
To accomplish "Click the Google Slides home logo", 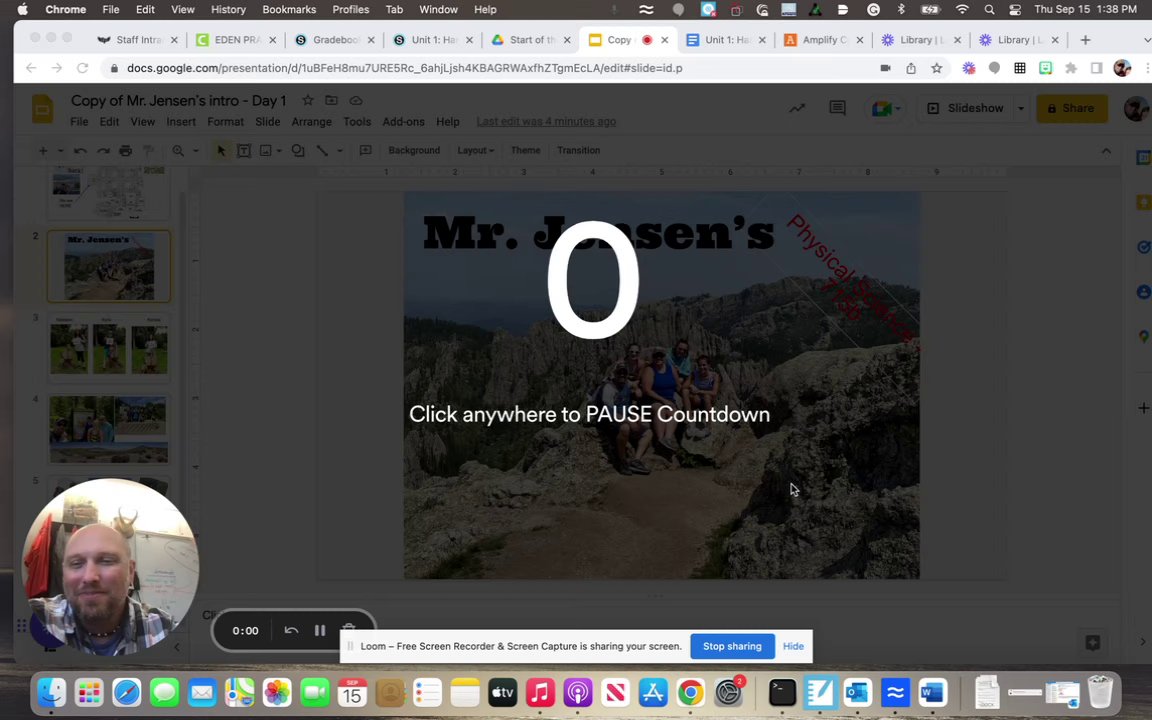I will (x=43, y=109).
